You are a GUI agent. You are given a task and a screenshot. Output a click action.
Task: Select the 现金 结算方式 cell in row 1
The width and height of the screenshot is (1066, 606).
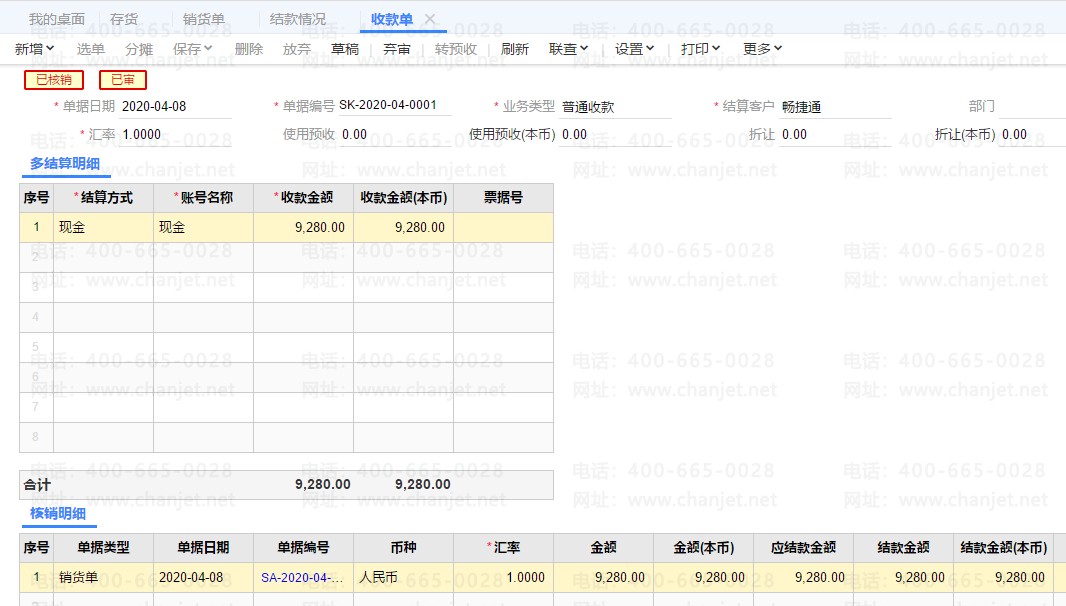pos(103,227)
